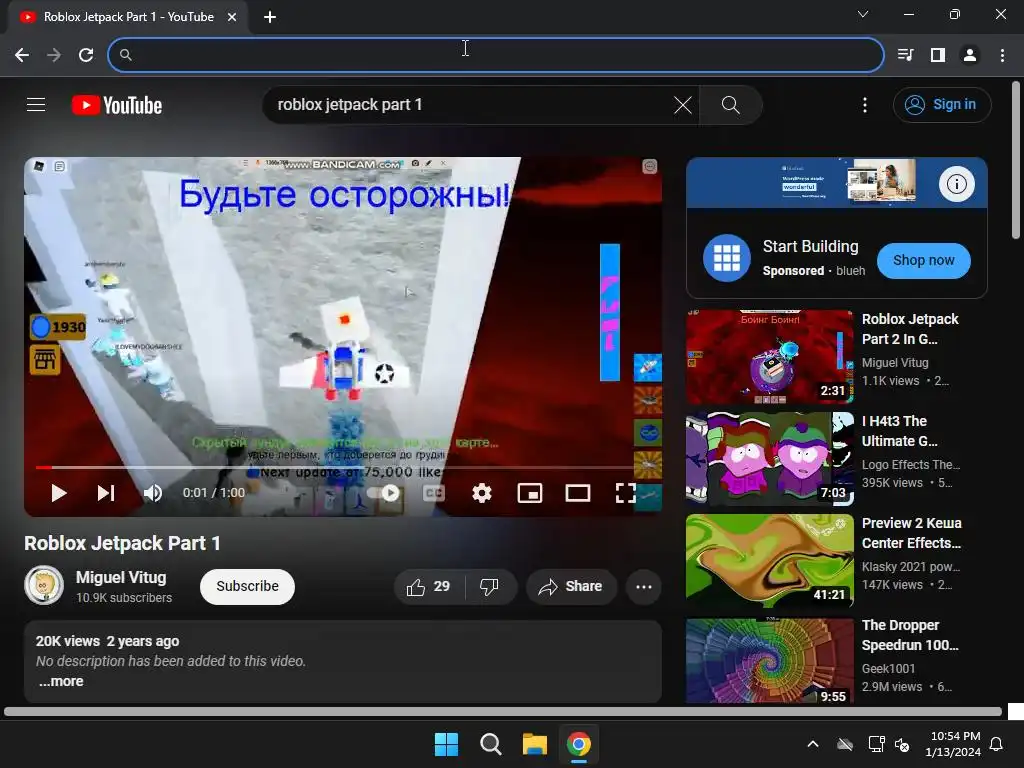This screenshot has height=768, width=1024.
Task: Click Chrome icon in taskbar
Action: [x=579, y=744]
